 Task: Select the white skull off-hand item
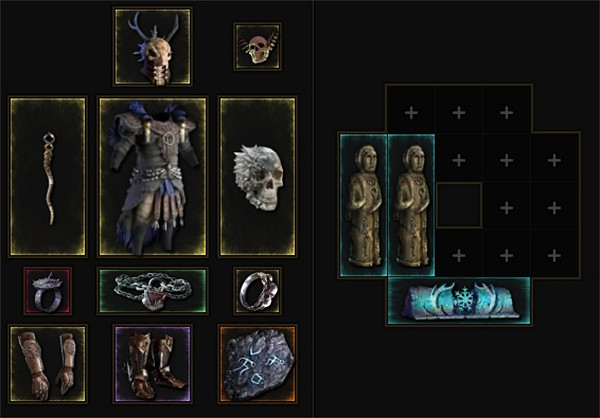click(258, 176)
